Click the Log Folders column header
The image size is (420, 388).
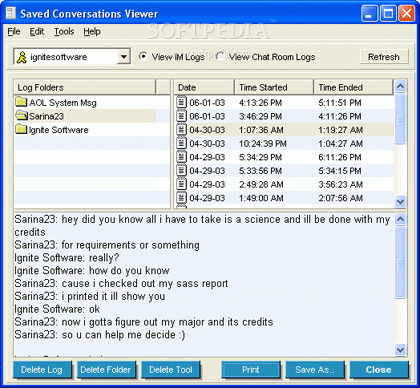click(85, 87)
